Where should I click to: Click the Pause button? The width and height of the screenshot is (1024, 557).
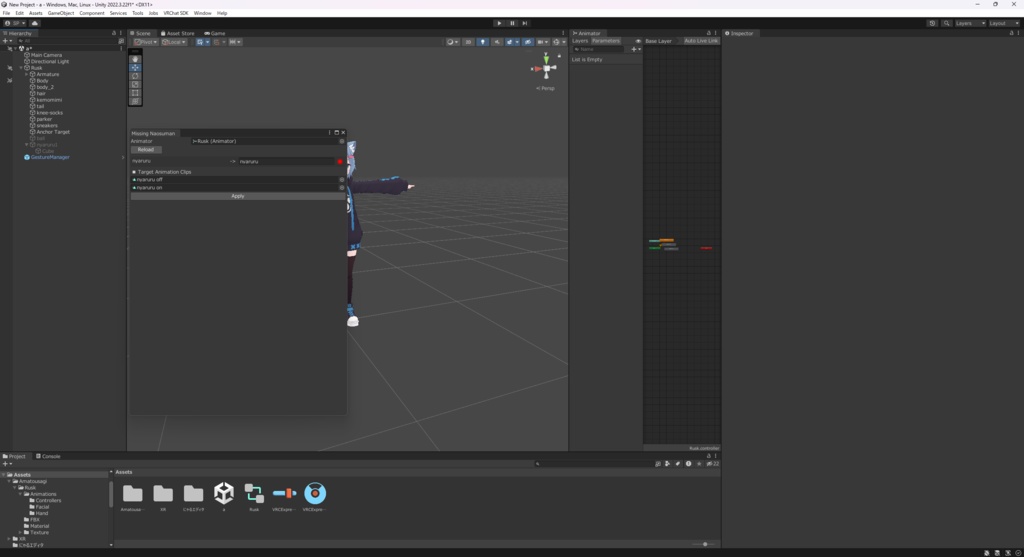pyautogui.click(x=512, y=23)
